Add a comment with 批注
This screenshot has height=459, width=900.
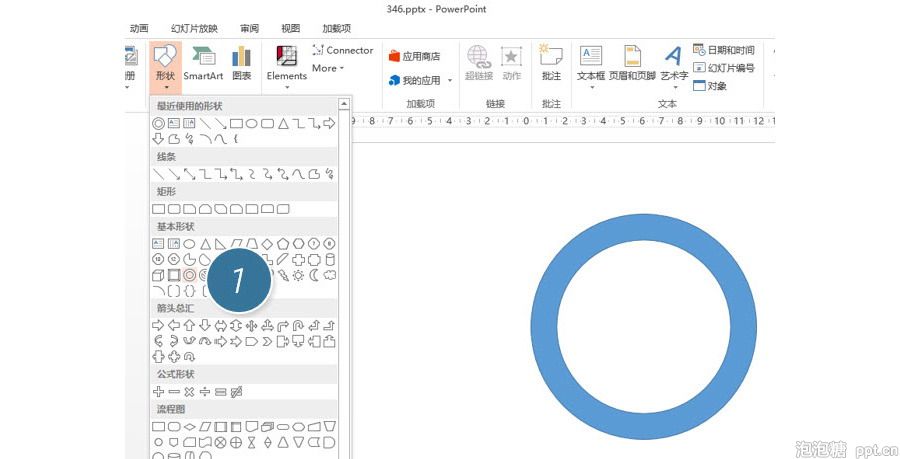[x=551, y=63]
